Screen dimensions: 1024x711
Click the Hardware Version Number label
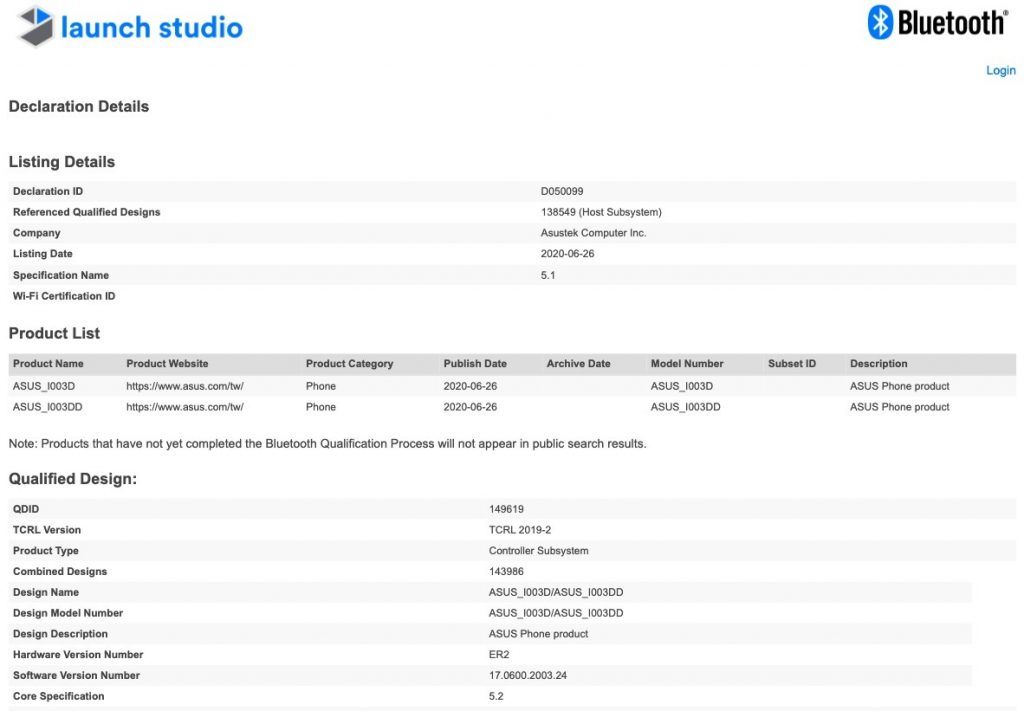point(78,655)
